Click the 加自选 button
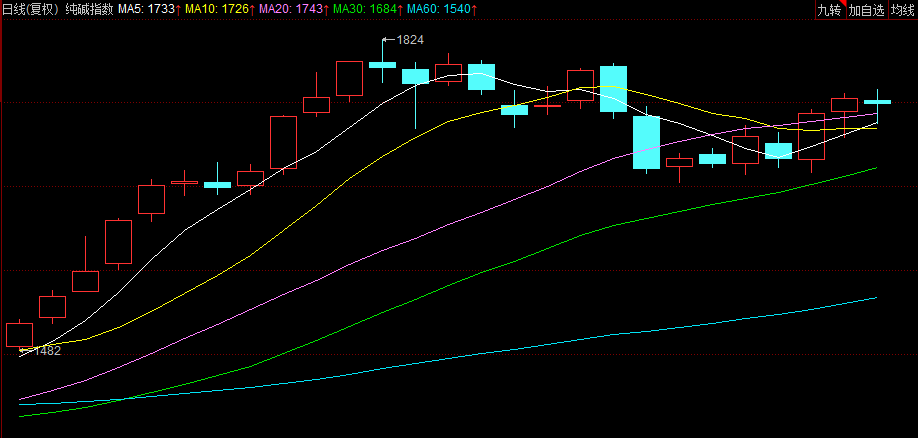Image resolution: width=918 pixels, height=438 pixels. coord(867,10)
